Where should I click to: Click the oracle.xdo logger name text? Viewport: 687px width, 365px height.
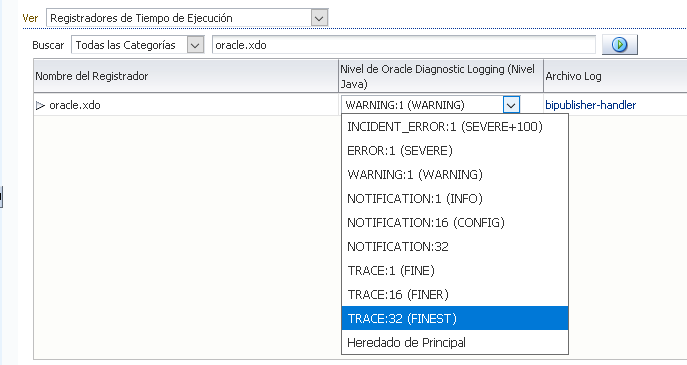point(75,105)
